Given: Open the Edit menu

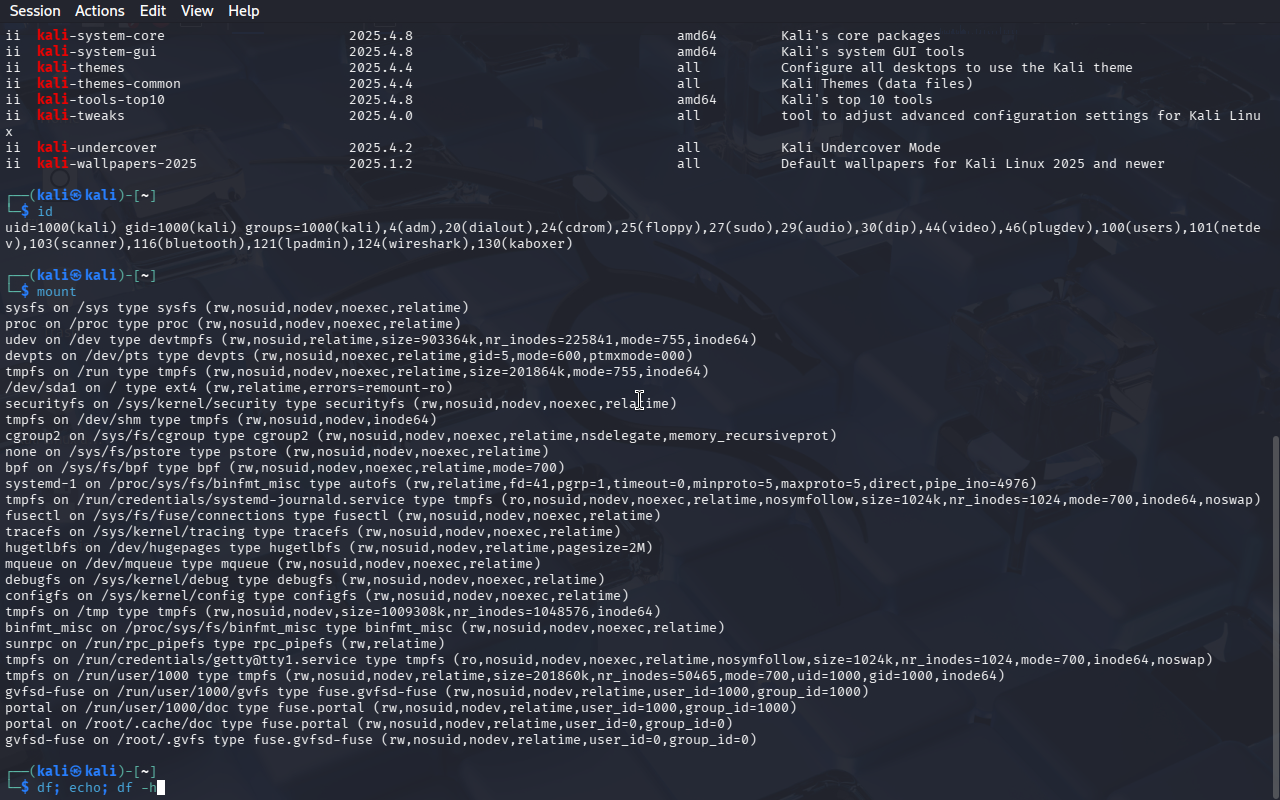Looking at the screenshot, I should (x=153, y=11).
